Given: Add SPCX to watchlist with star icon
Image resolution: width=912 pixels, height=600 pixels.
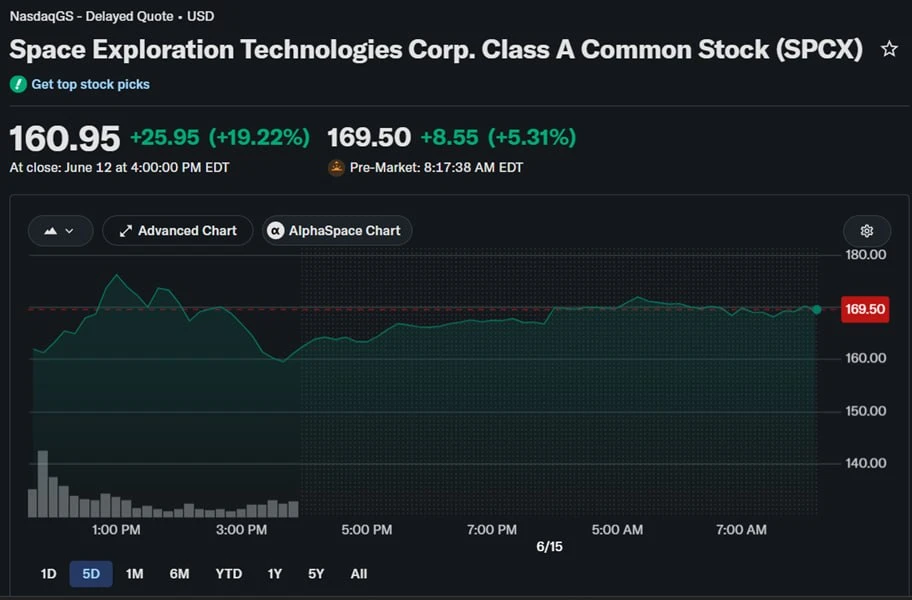Looking at the screenshot, I should tap(889, 49).
